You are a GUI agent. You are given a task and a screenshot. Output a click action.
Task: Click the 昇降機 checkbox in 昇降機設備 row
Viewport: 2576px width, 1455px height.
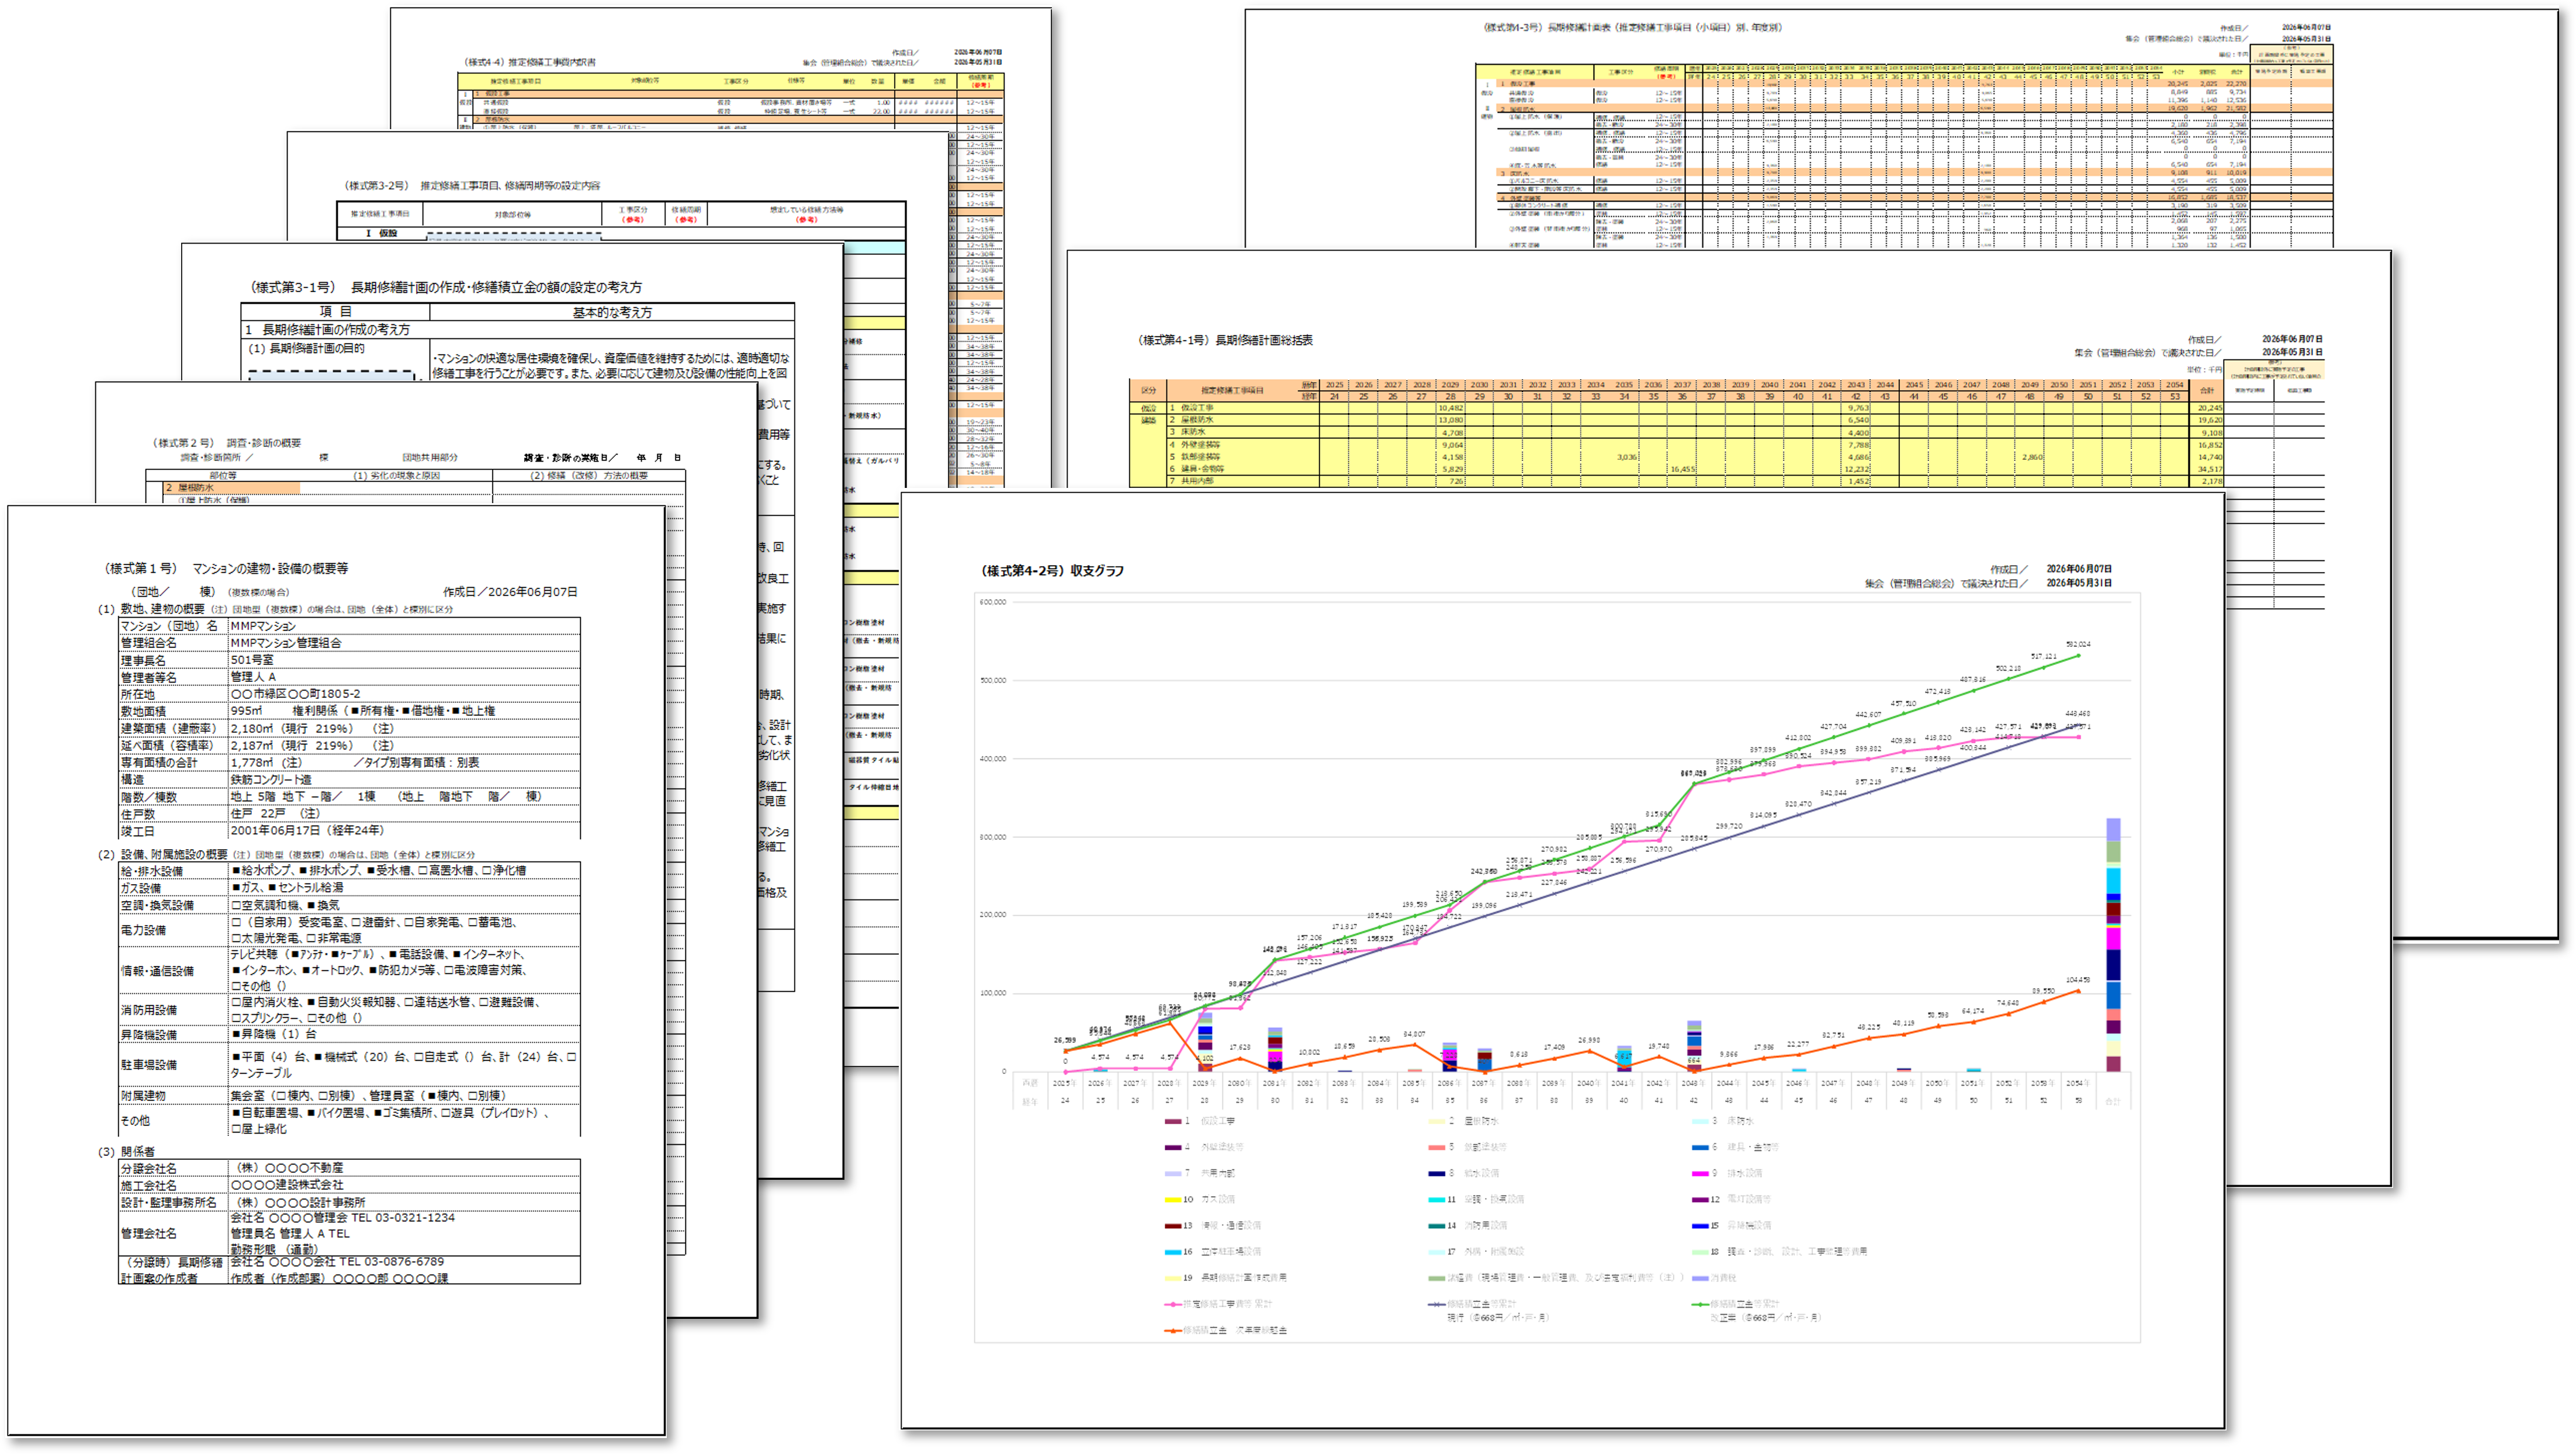tap(237, 1034)
